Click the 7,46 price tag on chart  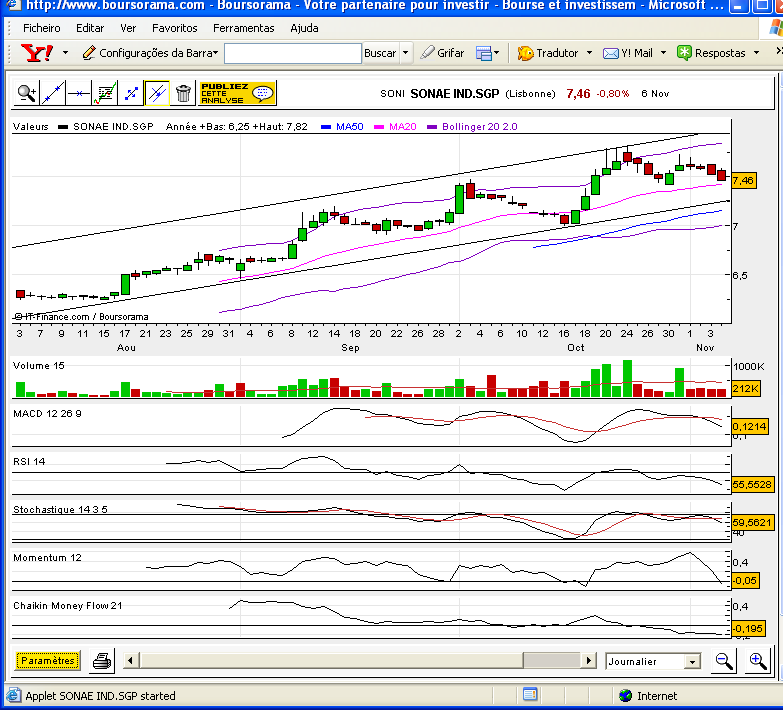(744, 180)
